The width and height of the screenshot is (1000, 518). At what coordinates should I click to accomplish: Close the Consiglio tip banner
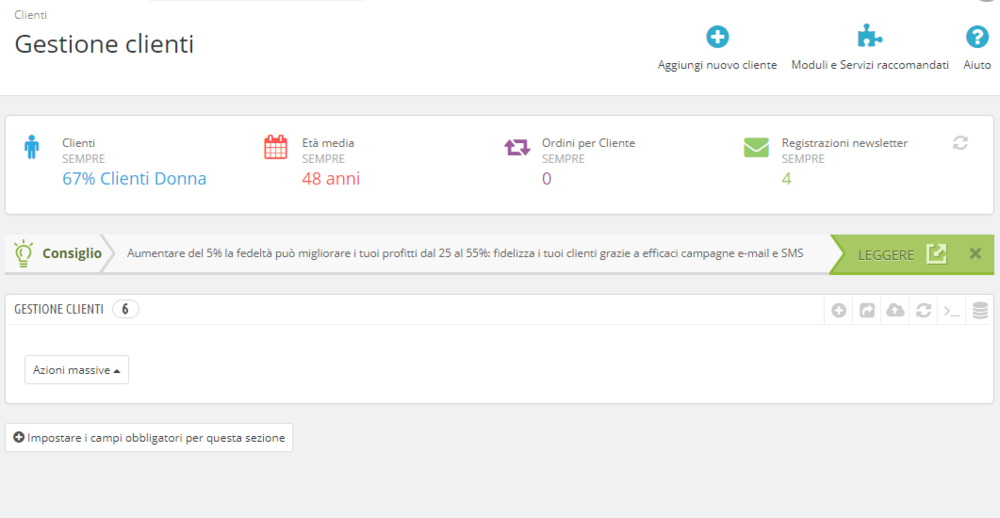(x=975, y=253)
